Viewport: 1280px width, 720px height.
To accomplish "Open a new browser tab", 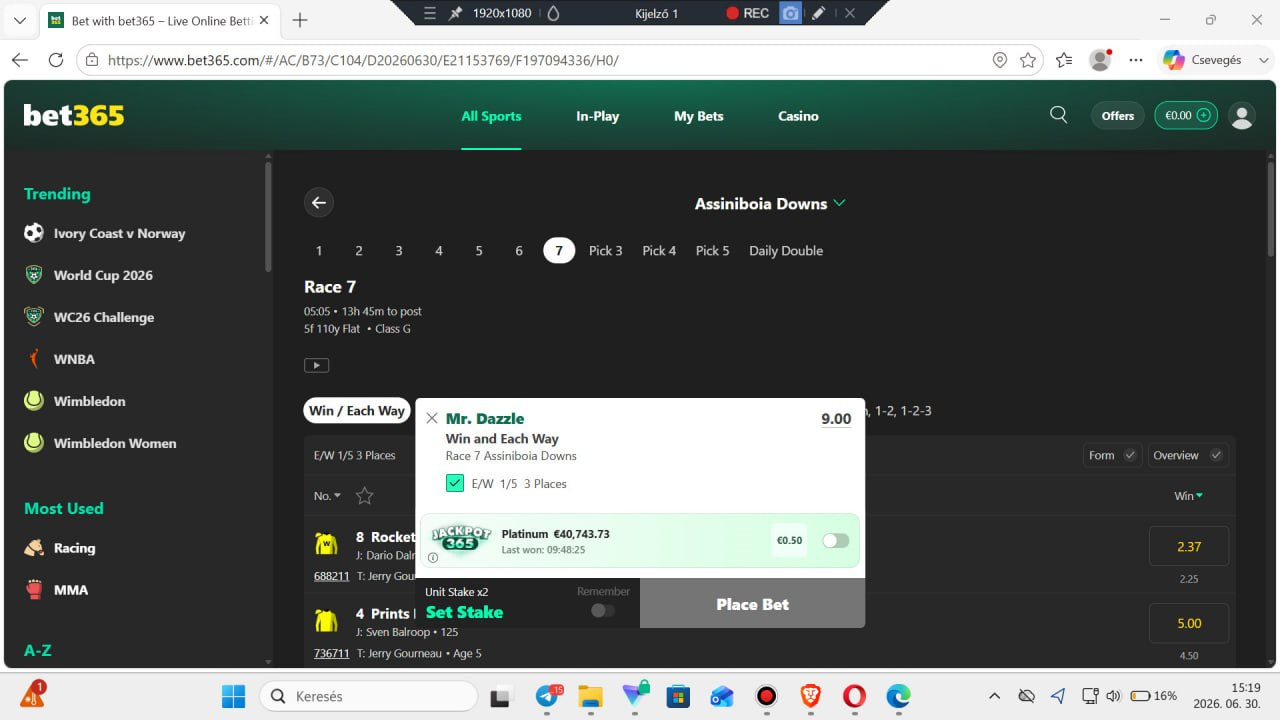I will (x=300, y=20).
